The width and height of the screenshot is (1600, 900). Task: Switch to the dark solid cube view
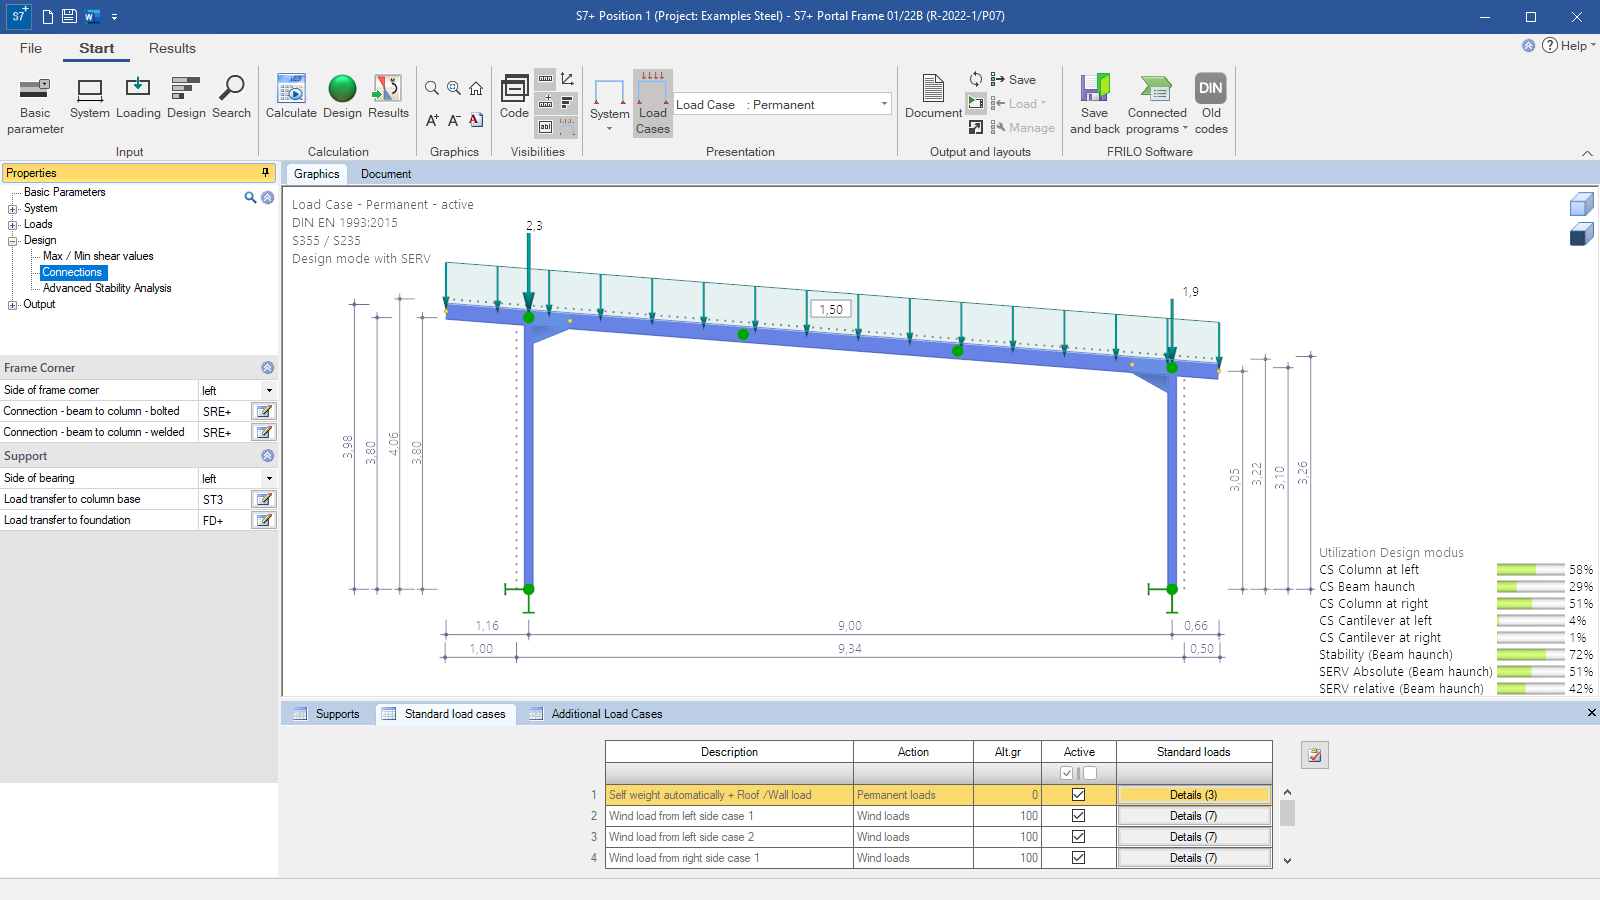(1581, 234)
